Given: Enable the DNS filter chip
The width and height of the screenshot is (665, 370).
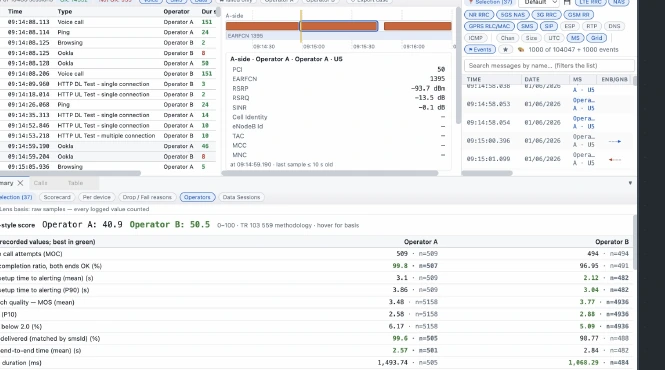Looking at the screenshot, I should pyautogui.click(x=614, y=26).
